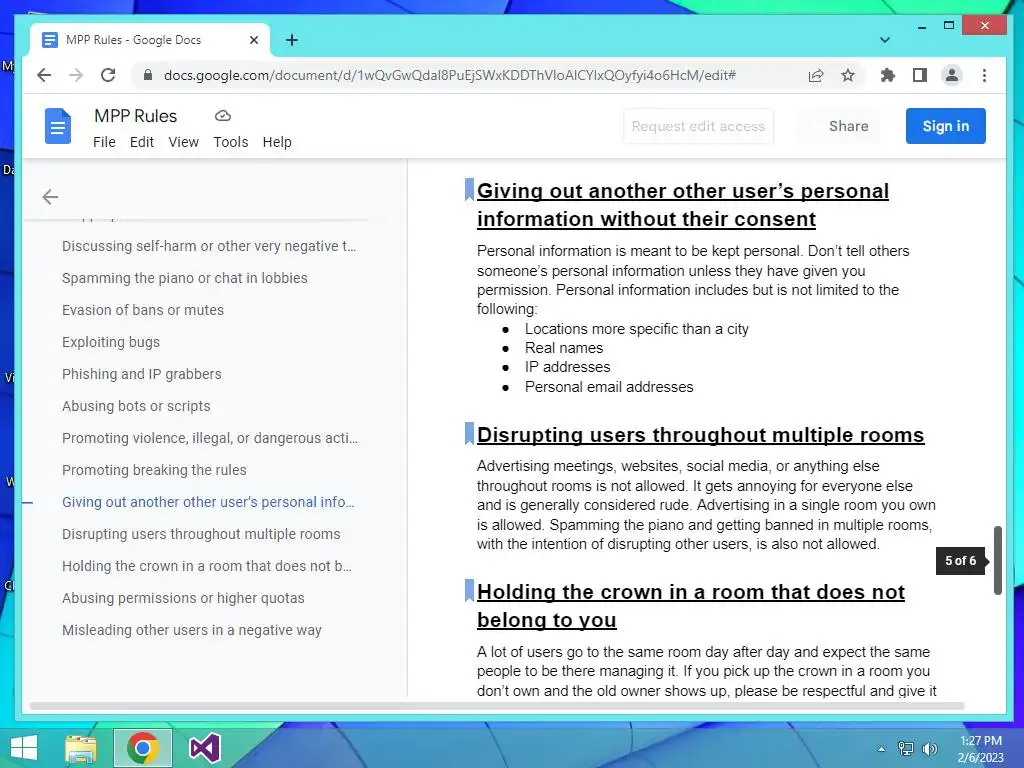Open the Chrome three-dot menu

pyautogui.click(x=984, y=75)
